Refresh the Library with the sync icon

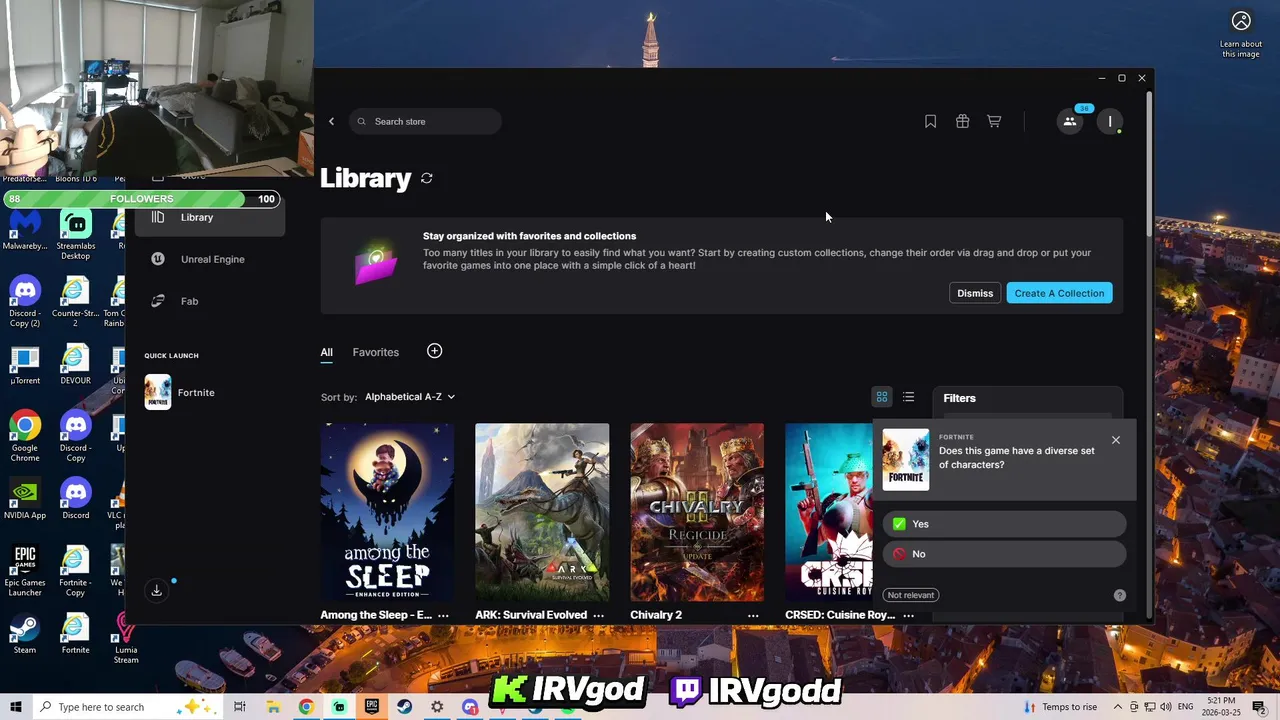pyautogui.click(x=427, y=178)
